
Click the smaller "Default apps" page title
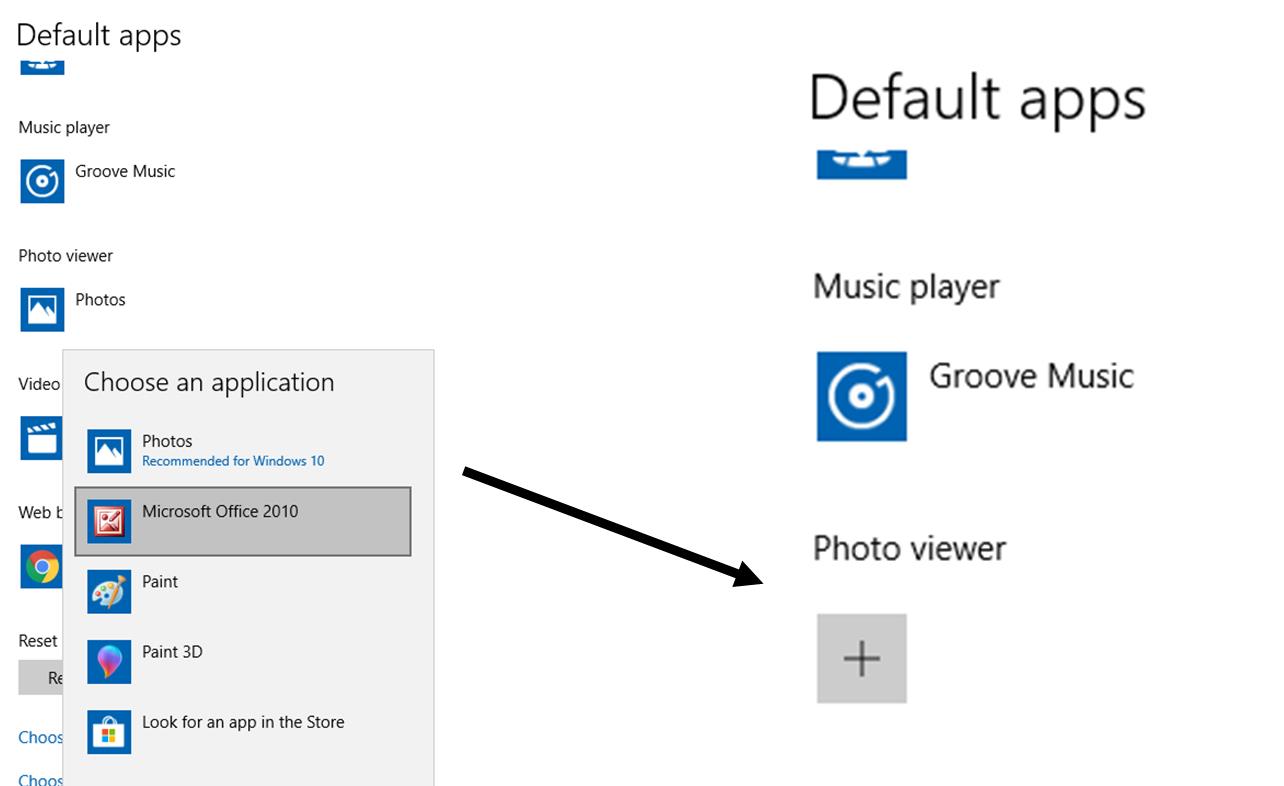tap(99, 35)
